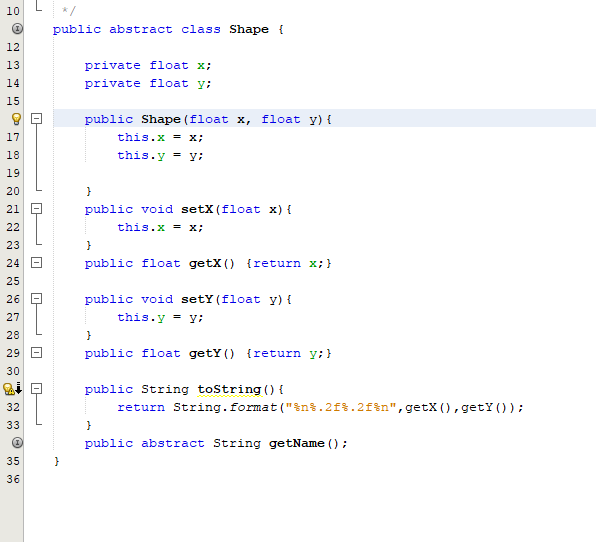This screenshot has width=596, height=542.
Task: Click line number 36 in the gutter
Action: (13, 479)
